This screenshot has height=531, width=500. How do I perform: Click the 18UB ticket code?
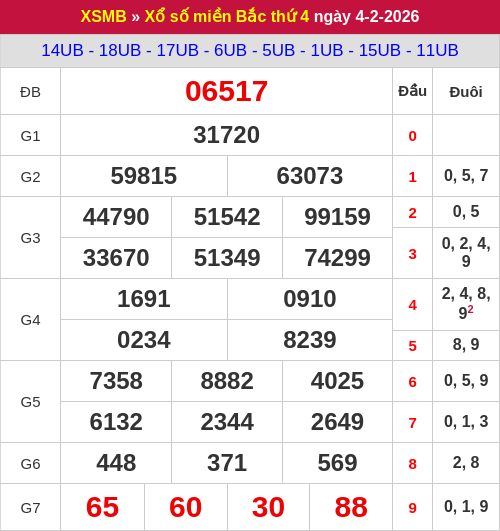120,50
